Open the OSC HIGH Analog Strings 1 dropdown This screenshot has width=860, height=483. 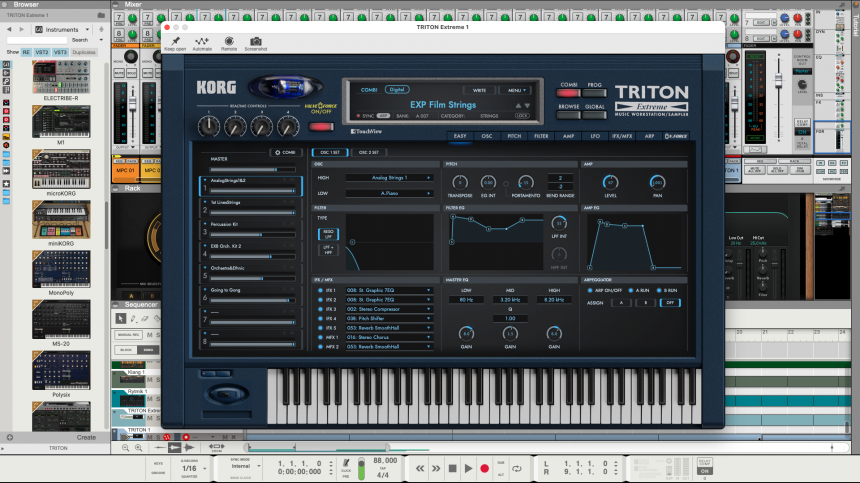[x=389, y=178]
